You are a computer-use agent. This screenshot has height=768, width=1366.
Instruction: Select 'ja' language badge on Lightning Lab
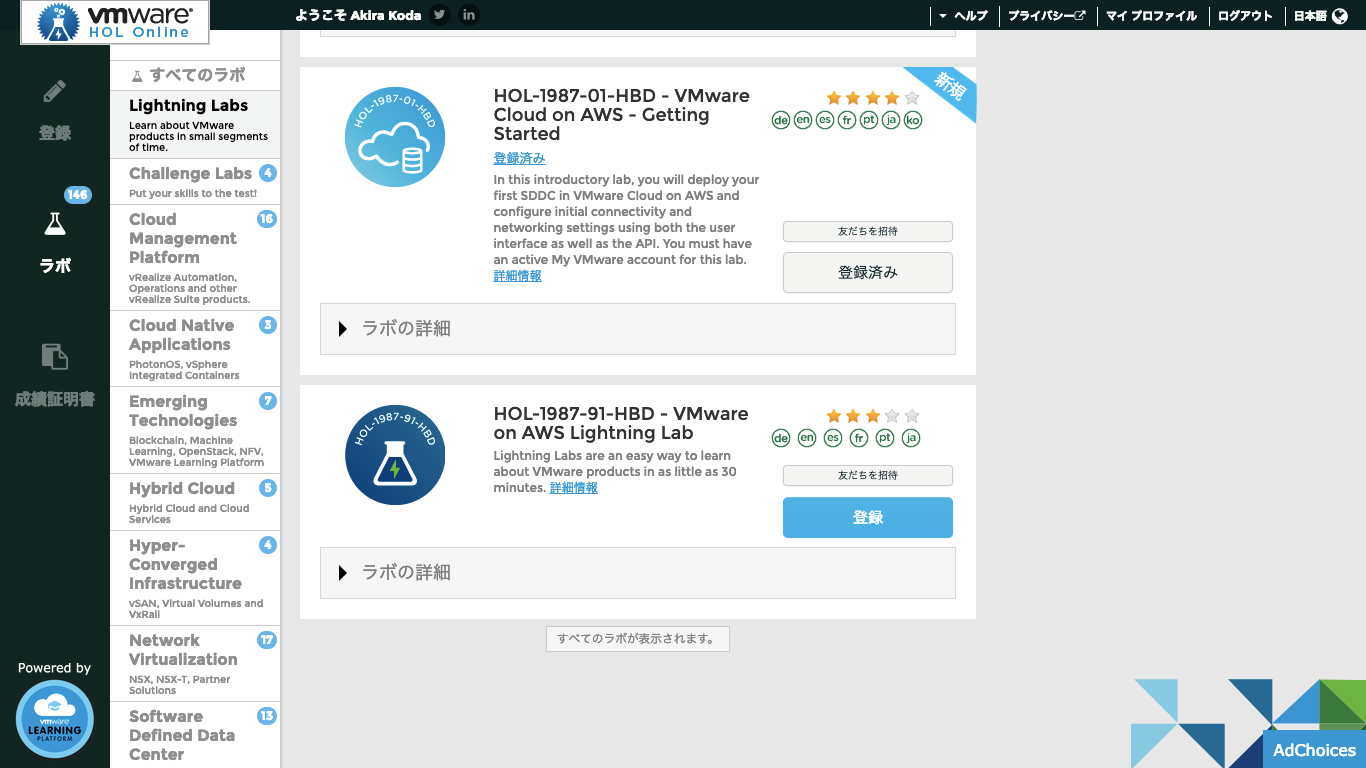pos(910,438)
